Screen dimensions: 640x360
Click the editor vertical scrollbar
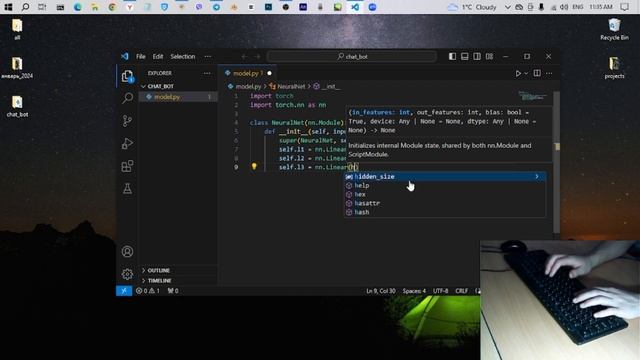[556, 162]
